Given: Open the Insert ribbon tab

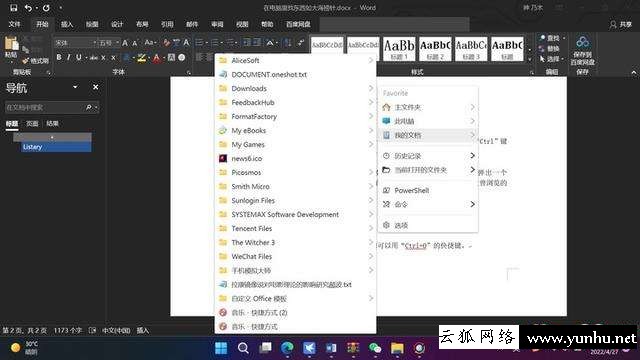Looking at the screenshot, I should point(67,24).
